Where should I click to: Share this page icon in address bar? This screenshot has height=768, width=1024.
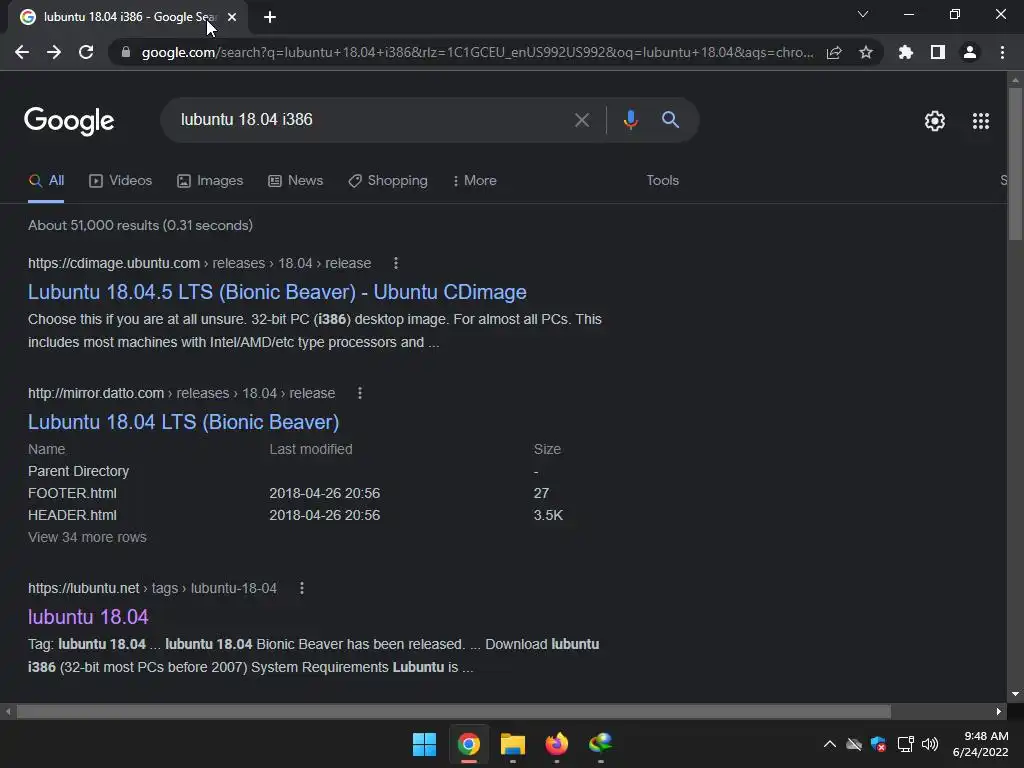[834, 52]
